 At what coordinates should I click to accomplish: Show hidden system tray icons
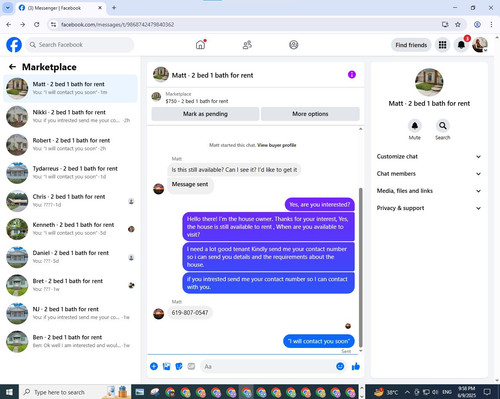[408, 392]
